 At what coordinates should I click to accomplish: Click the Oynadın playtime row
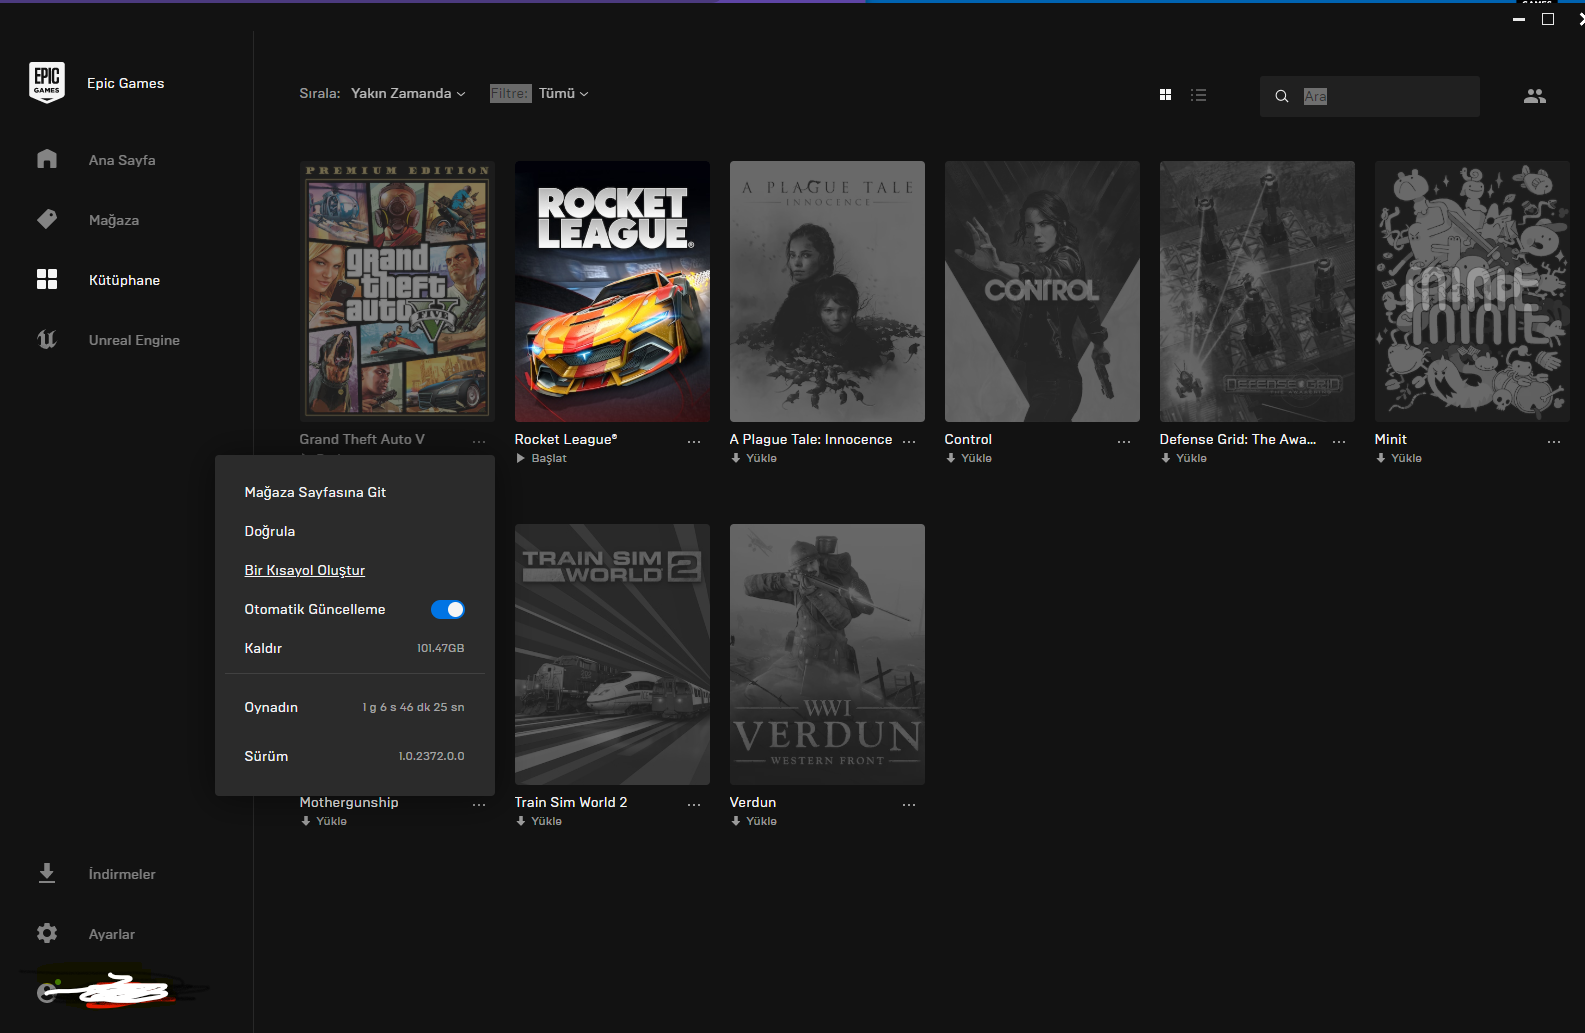(354, 707)
